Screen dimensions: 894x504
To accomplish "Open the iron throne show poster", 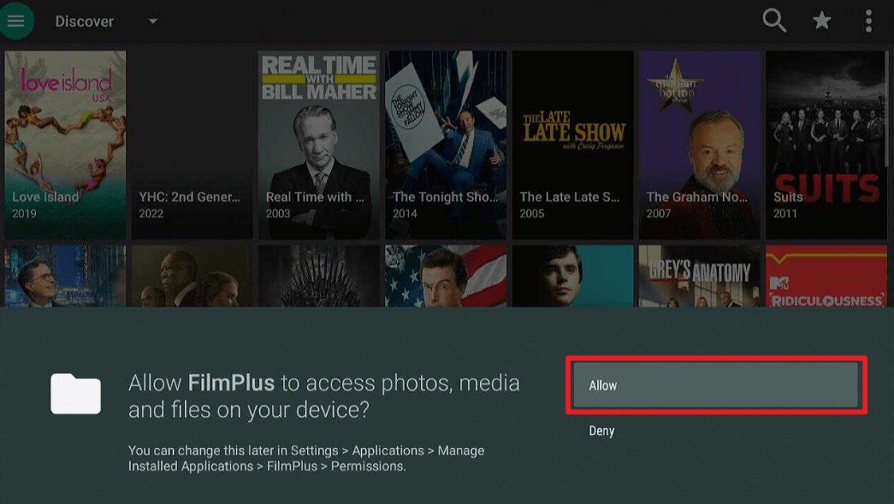I will 319,276.
